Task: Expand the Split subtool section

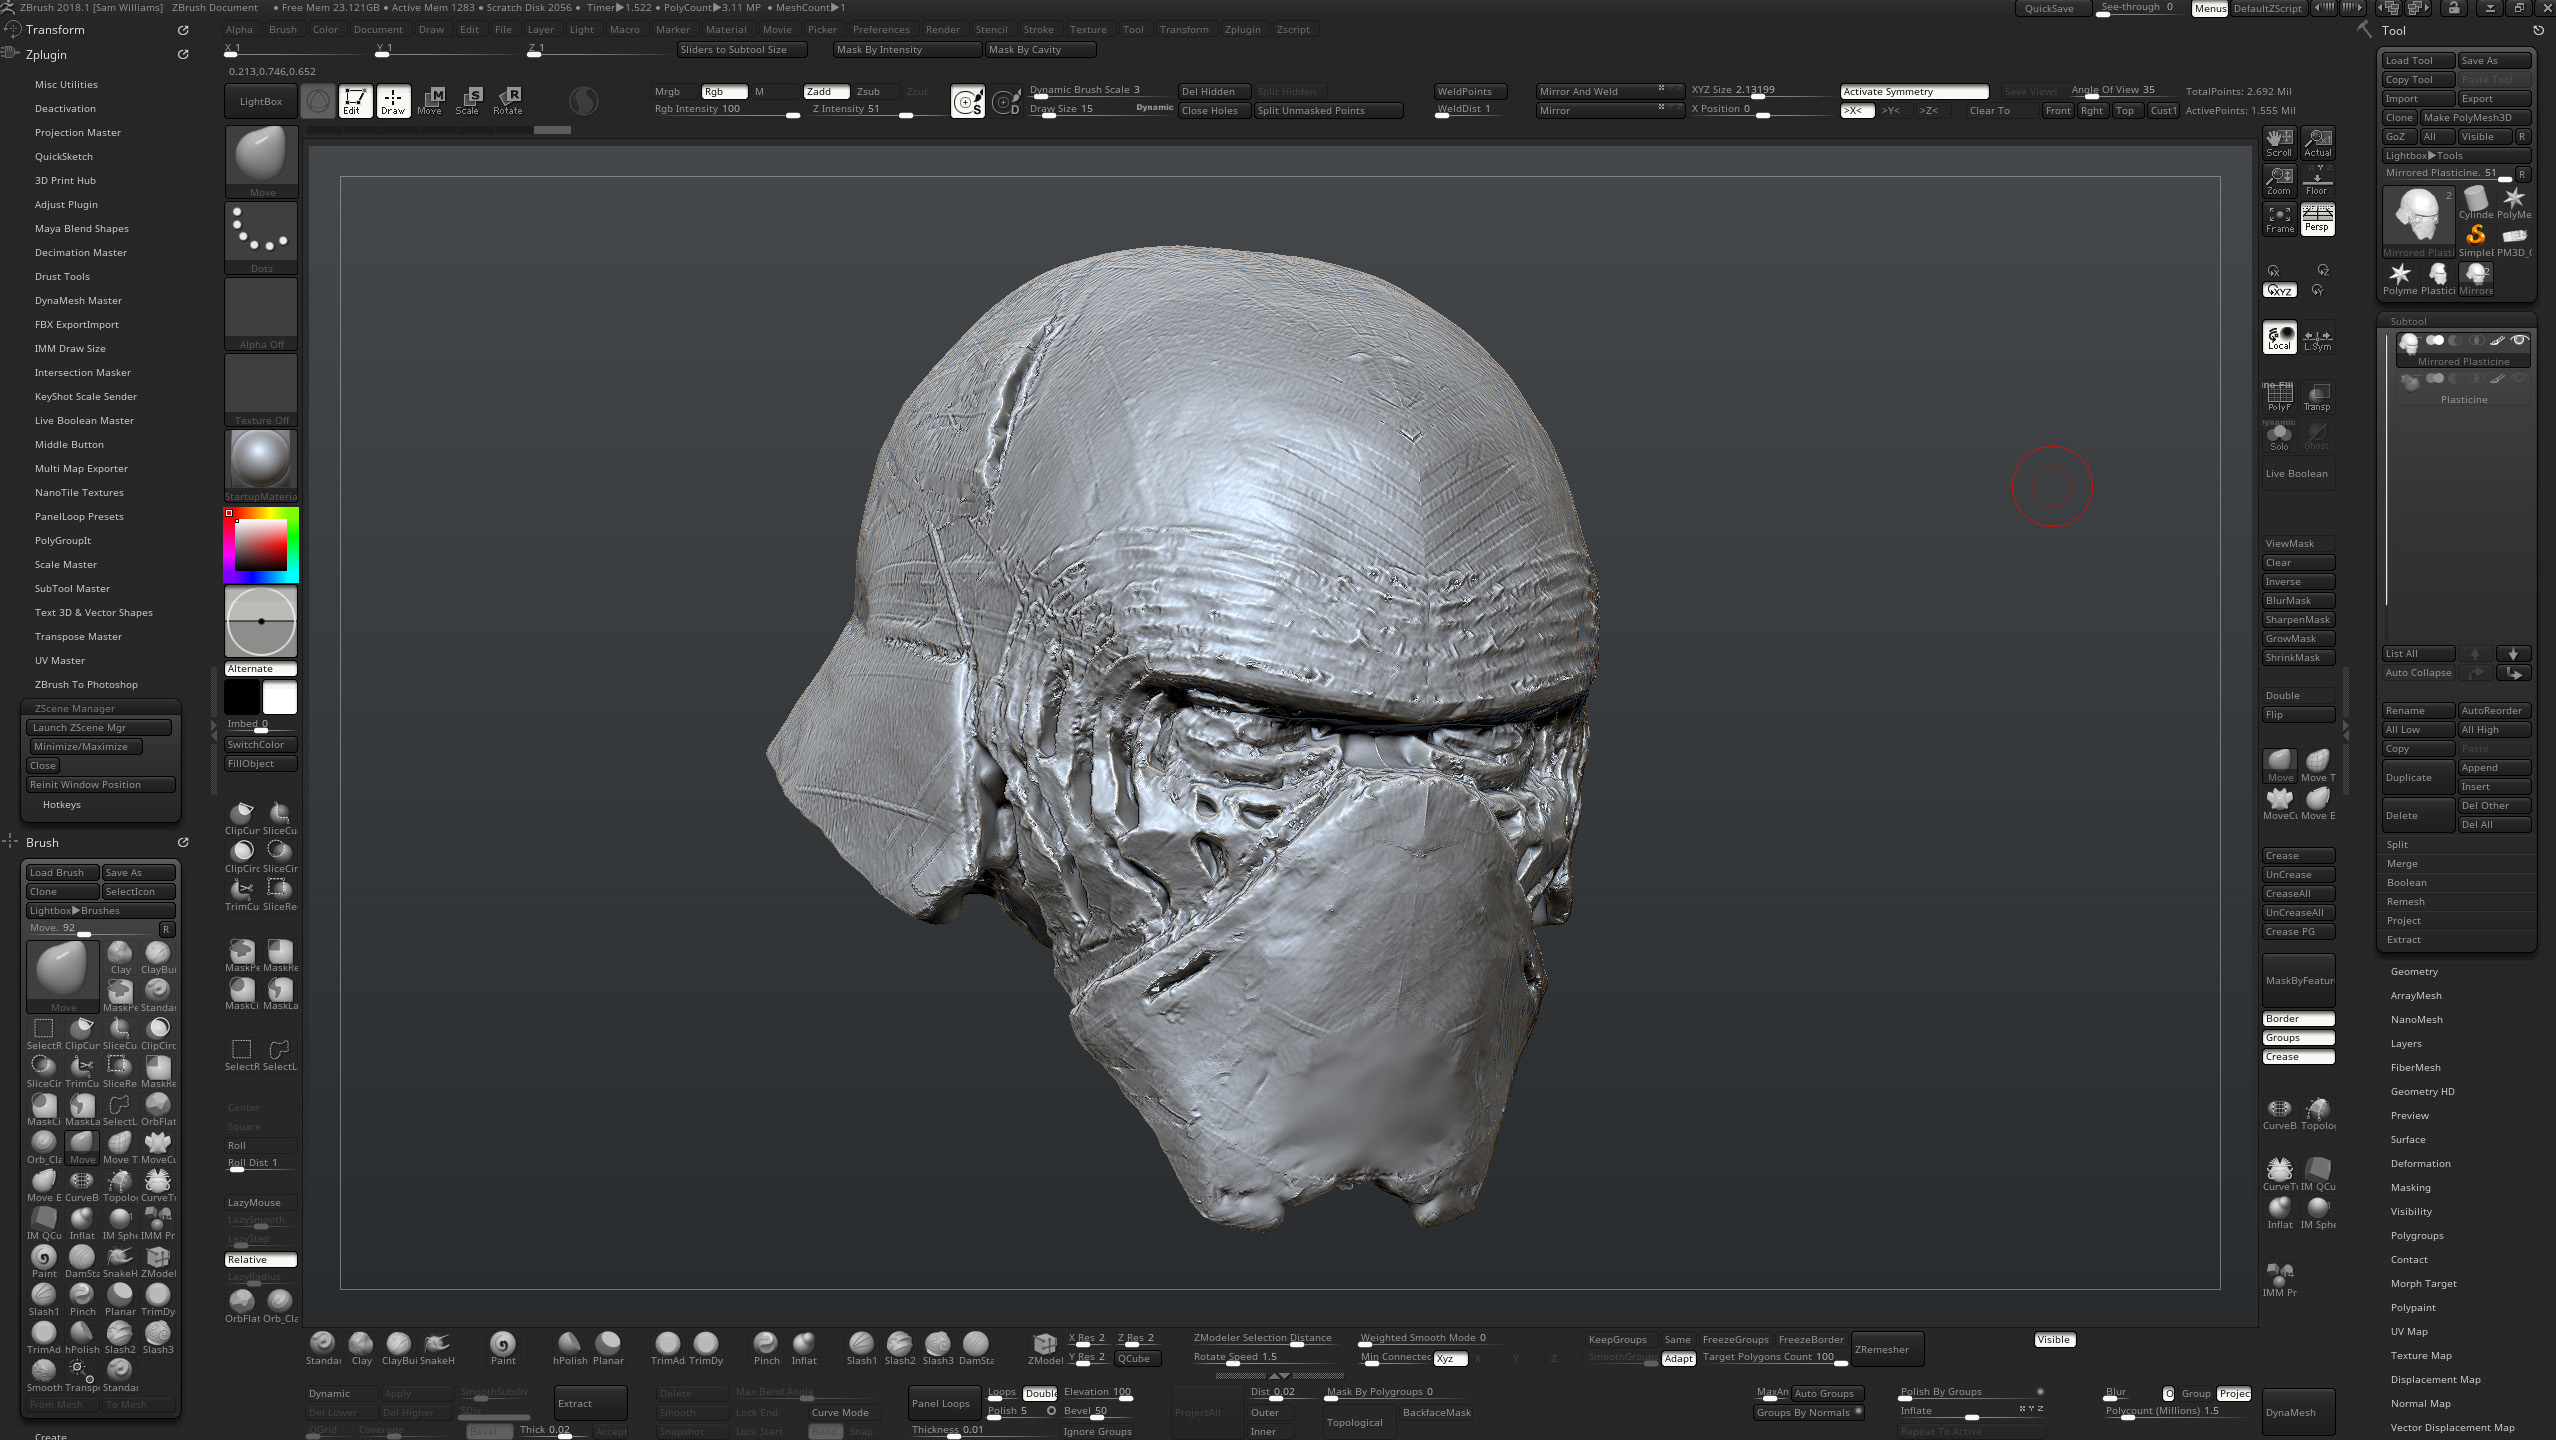Action: pyautogui.click(x=2397, y=845)
